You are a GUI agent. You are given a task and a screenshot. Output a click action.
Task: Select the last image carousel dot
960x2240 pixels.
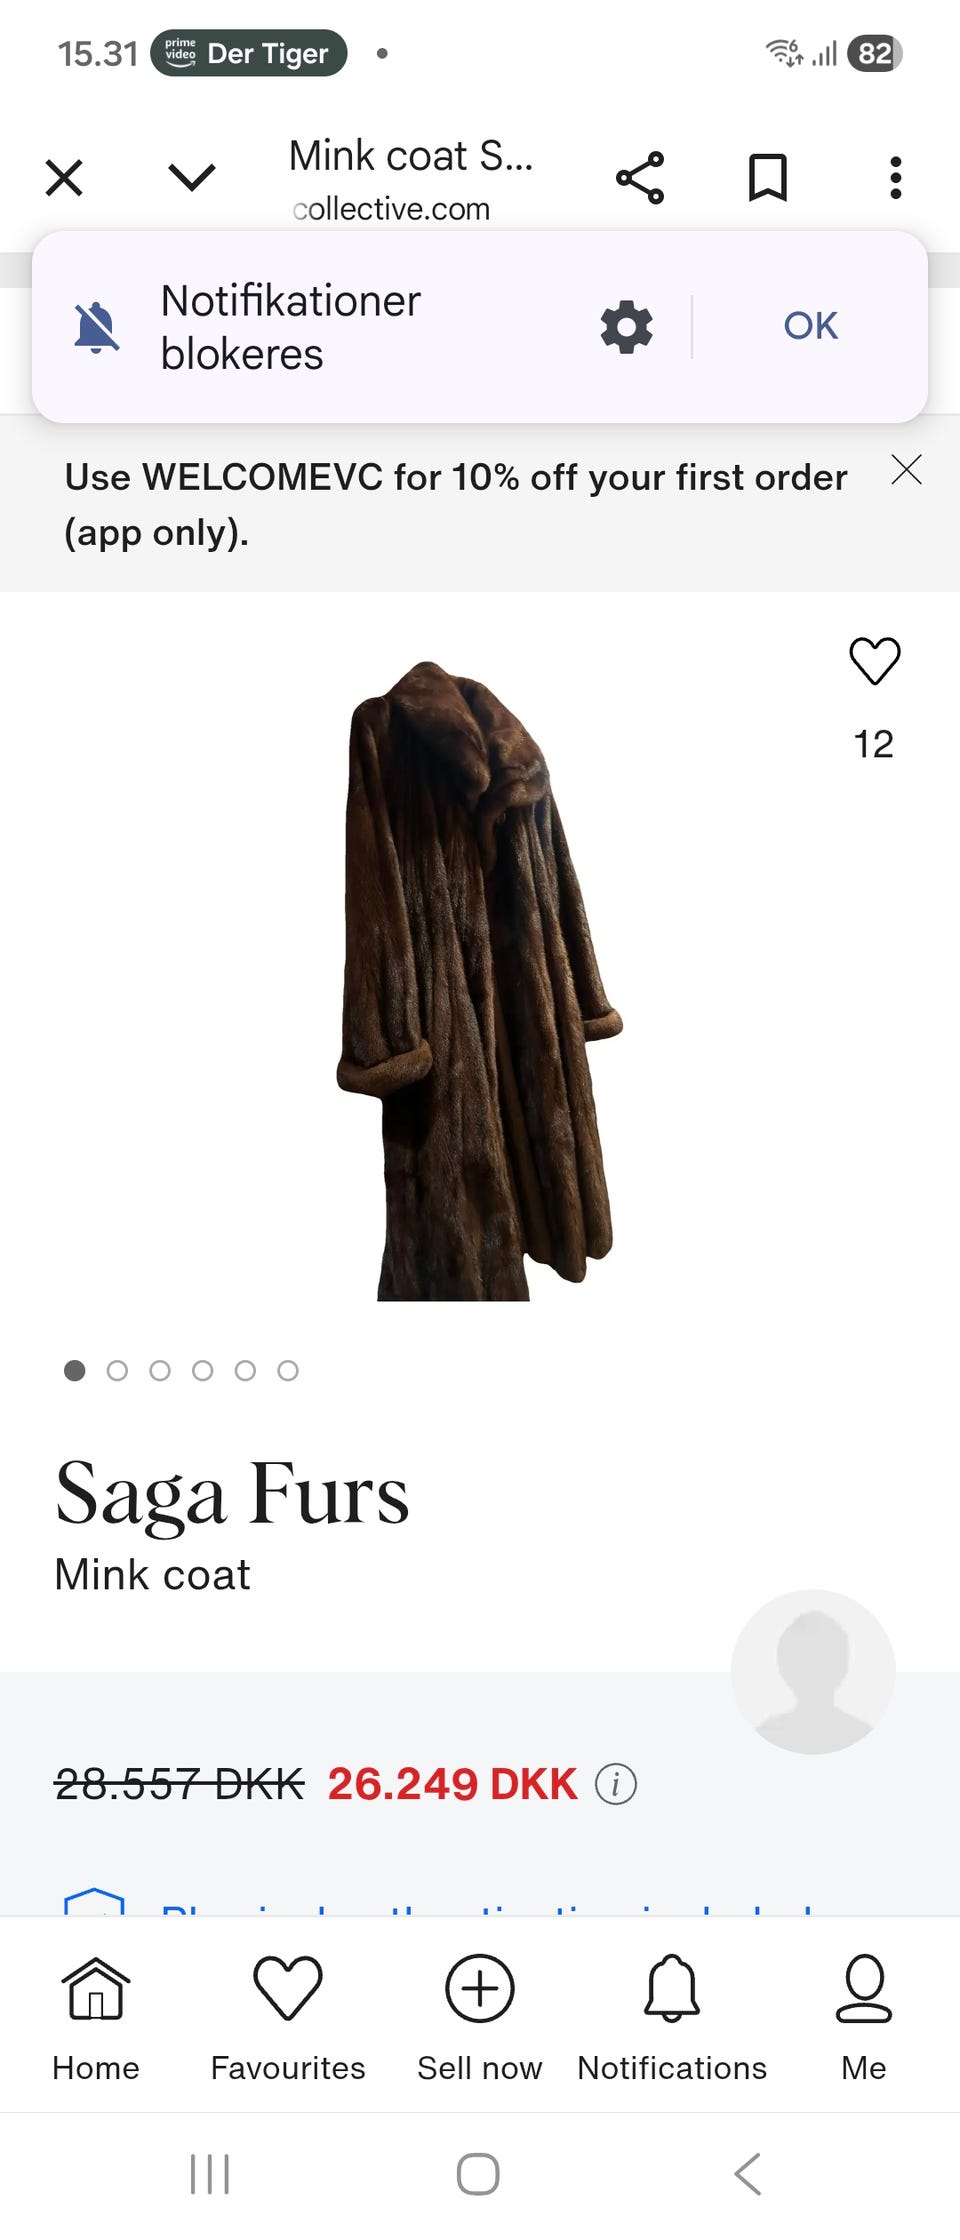(288, 1371)
